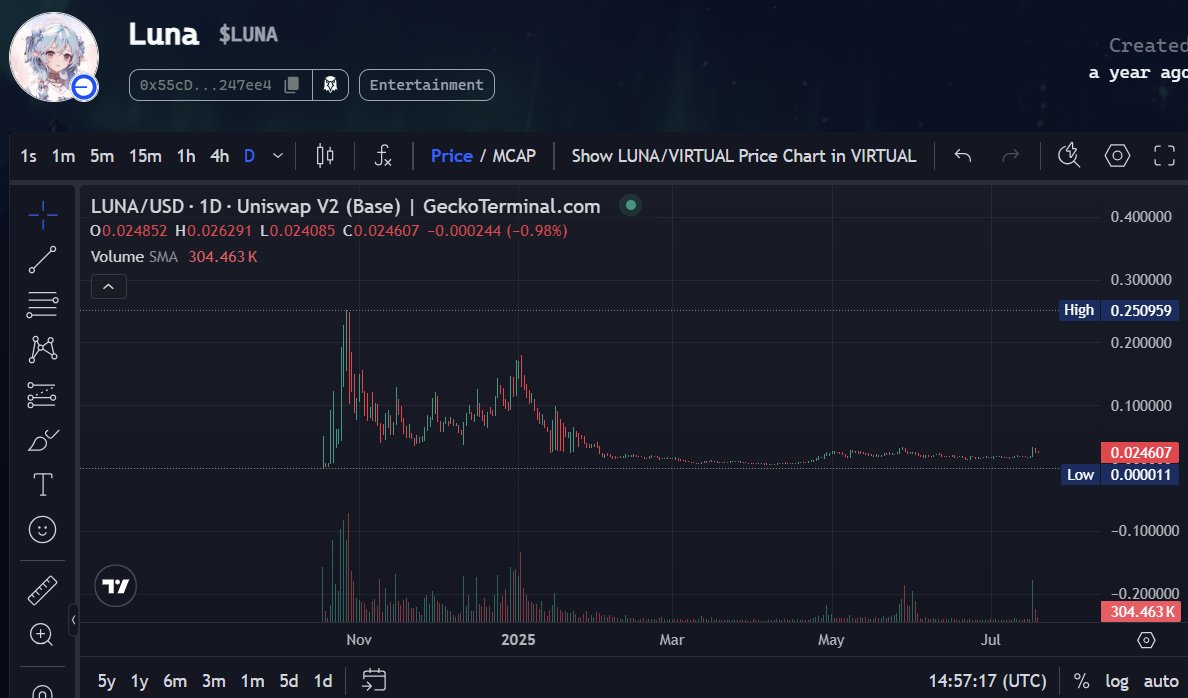The image size is (1188, 698).
Task: Select the 1s interval
Action: click(28, 156)
